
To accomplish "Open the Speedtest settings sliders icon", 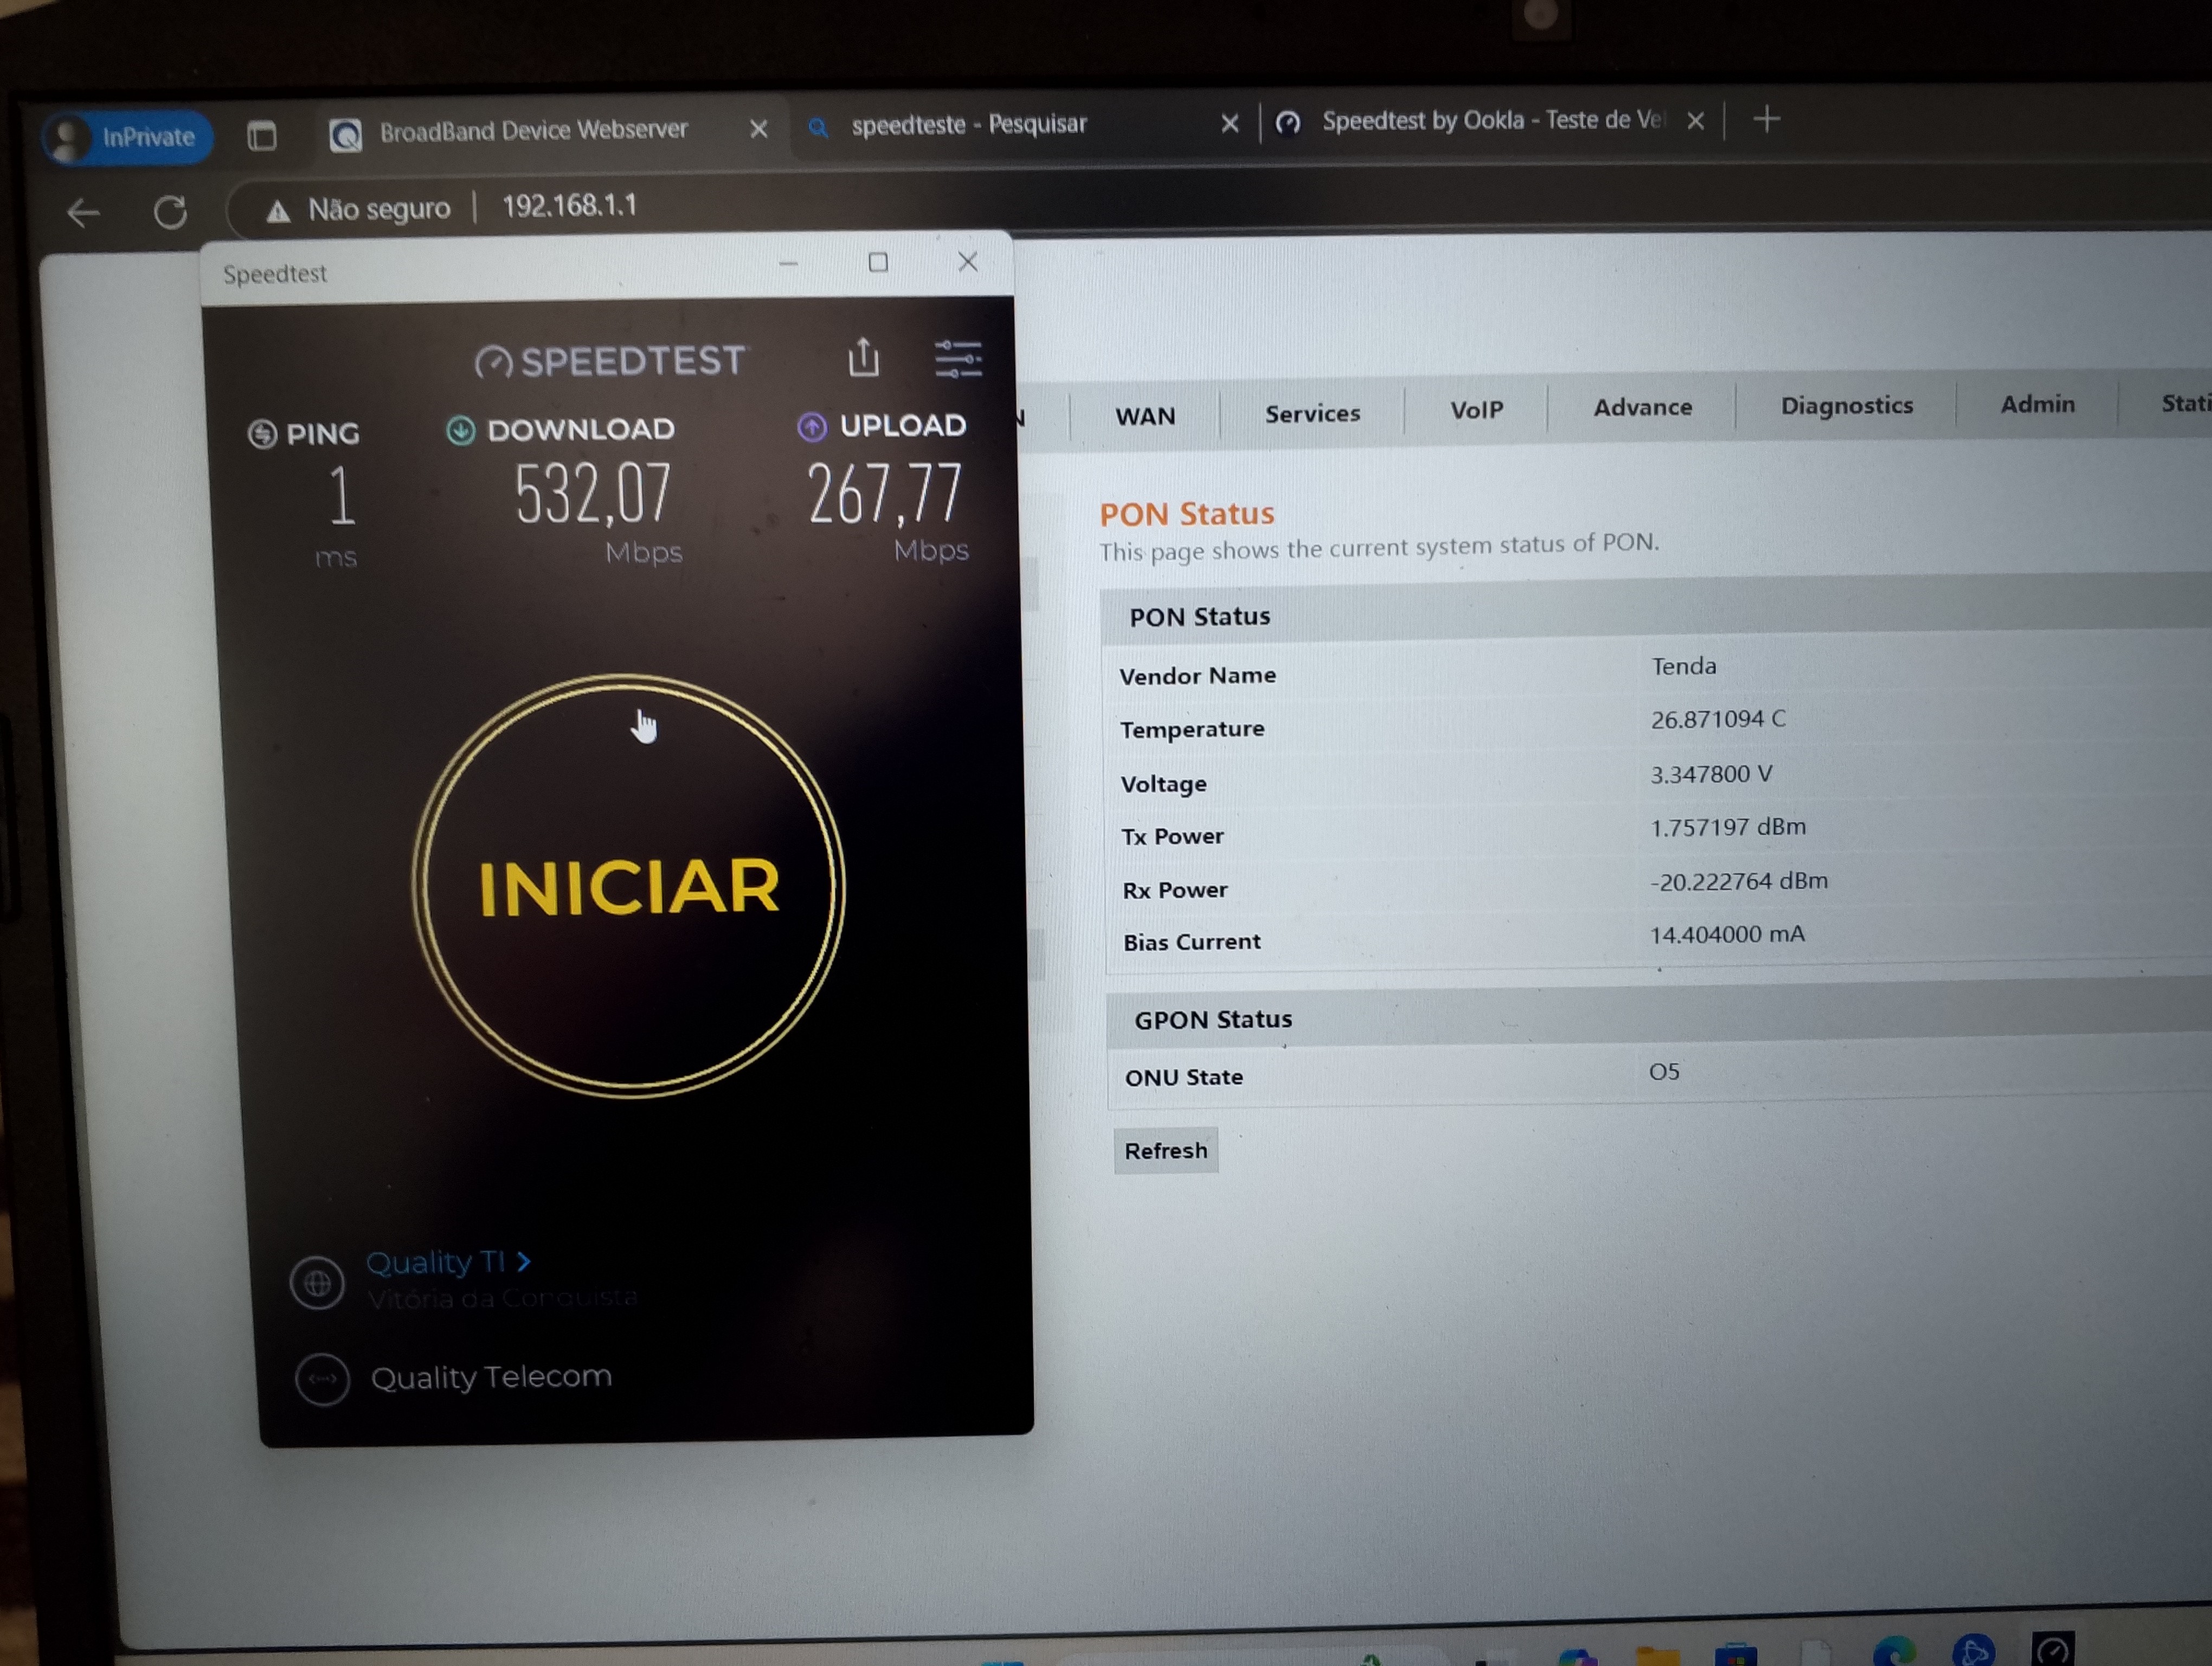I will (x=957, y=358).
